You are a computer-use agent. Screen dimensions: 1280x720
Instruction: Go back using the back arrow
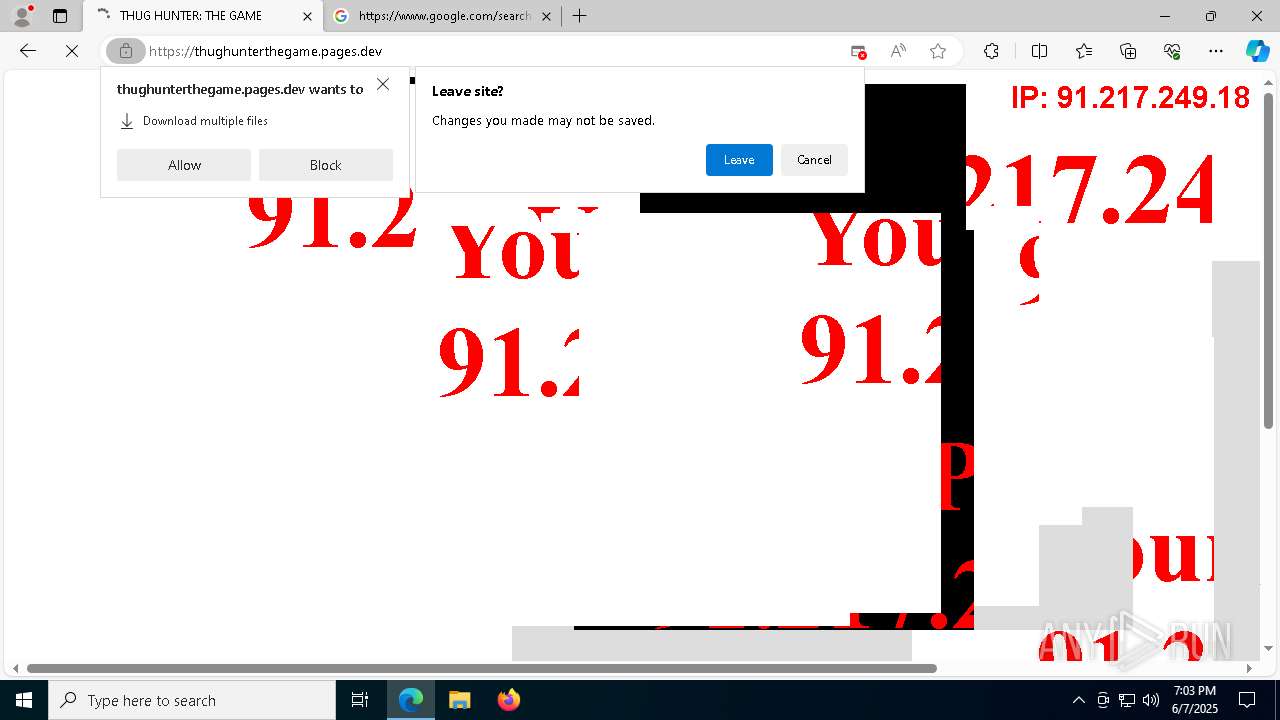(28, 51)
